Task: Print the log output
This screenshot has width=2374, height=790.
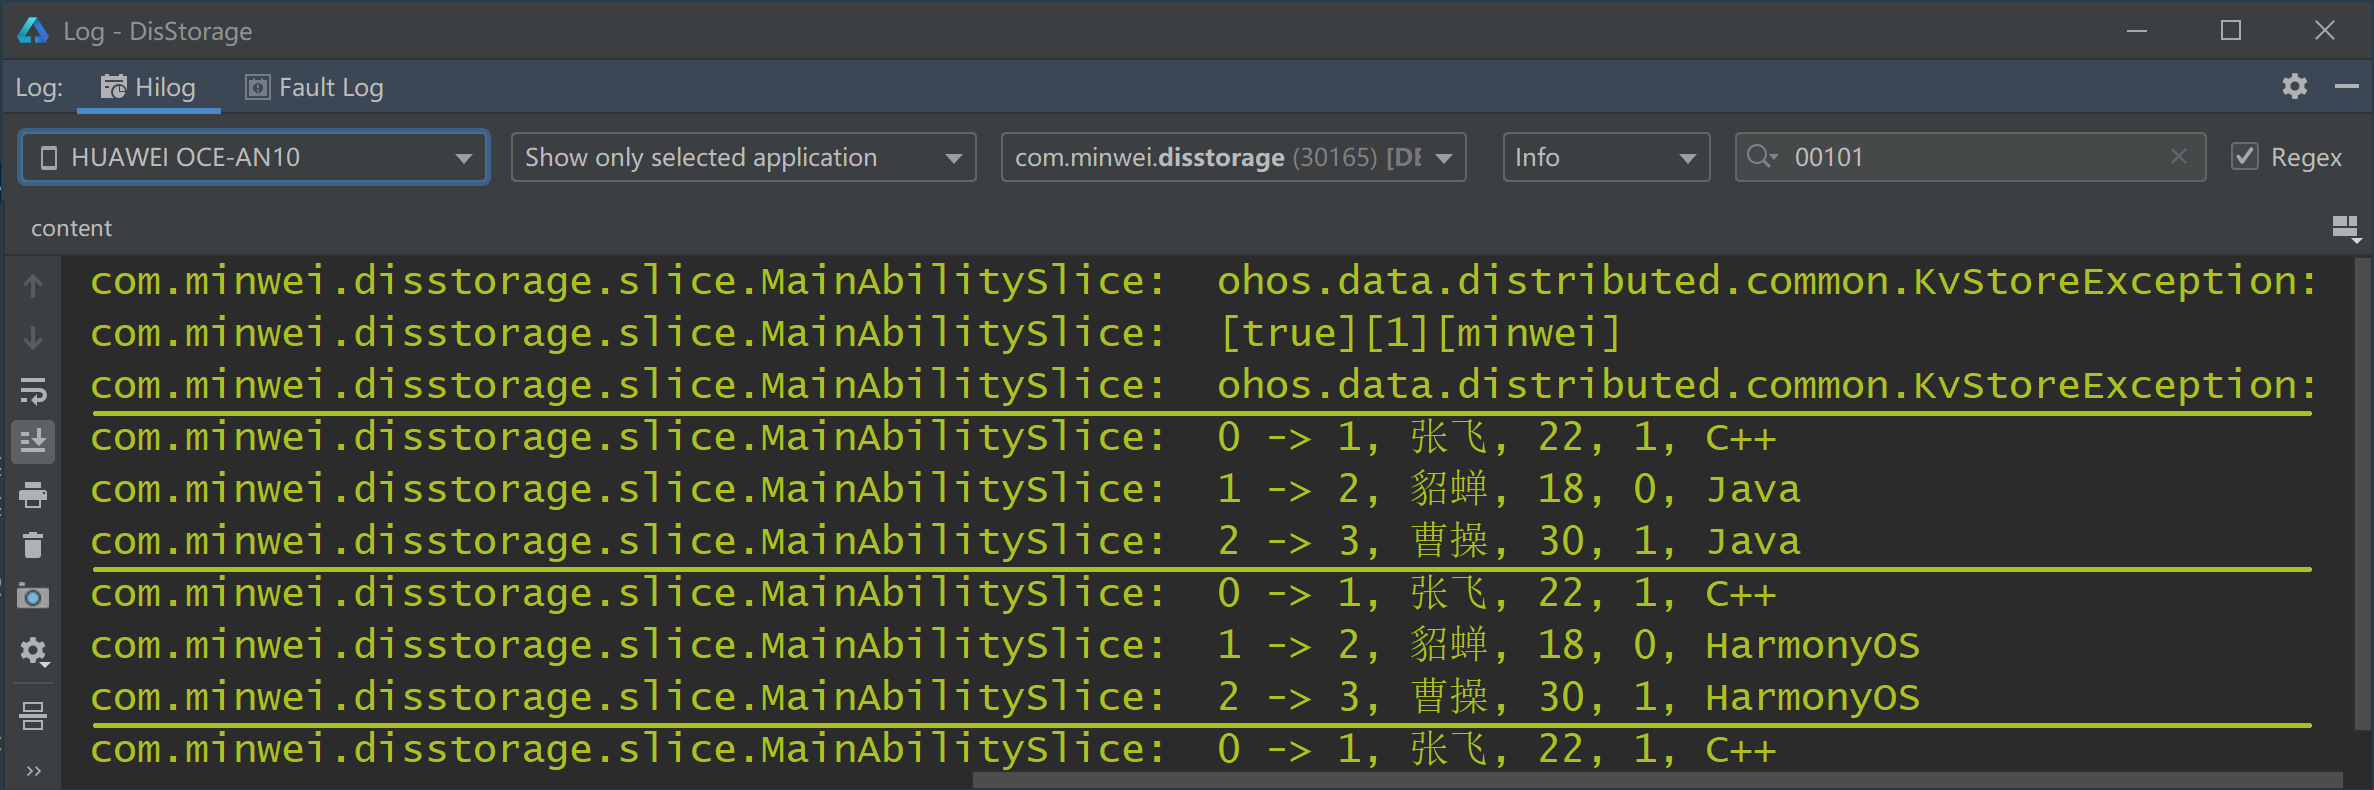Action: [33, 494]
